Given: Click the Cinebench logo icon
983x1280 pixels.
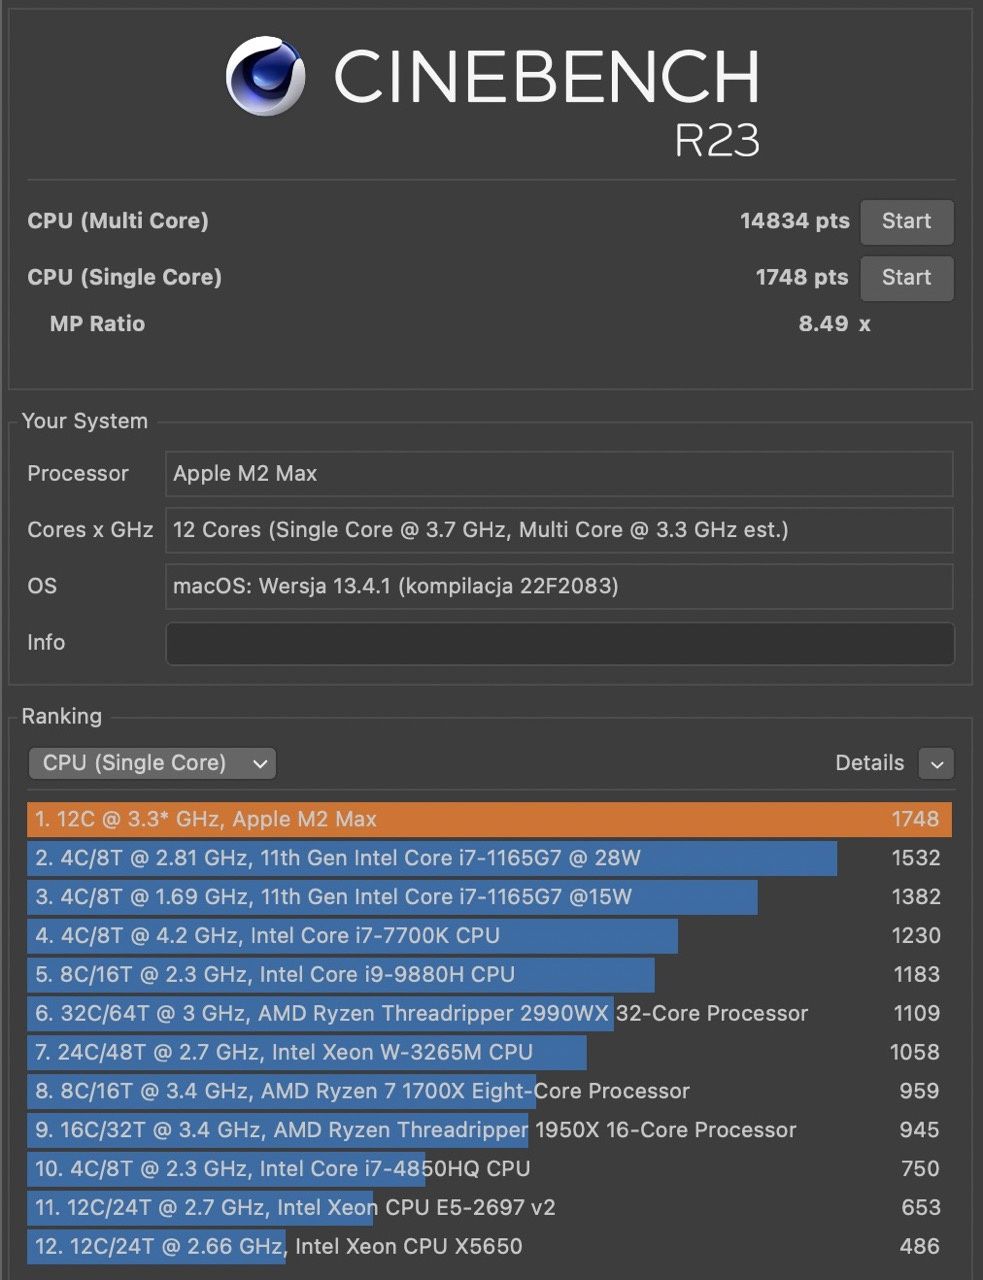Looking at the screenshot, I should (265, 76).
